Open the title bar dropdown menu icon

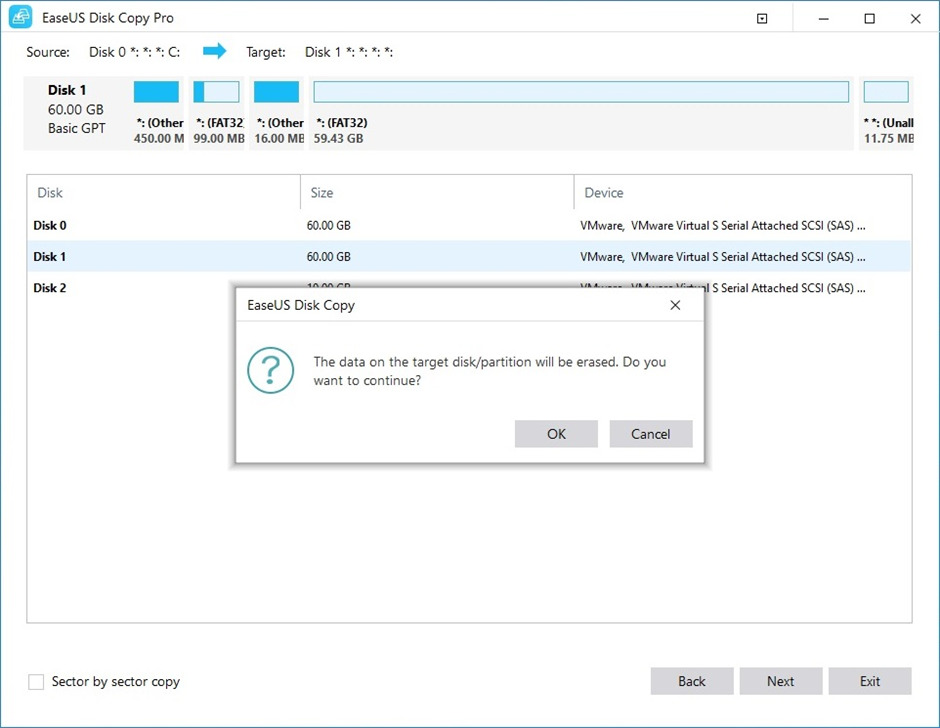pyautogui.click(x=762, y=19)
